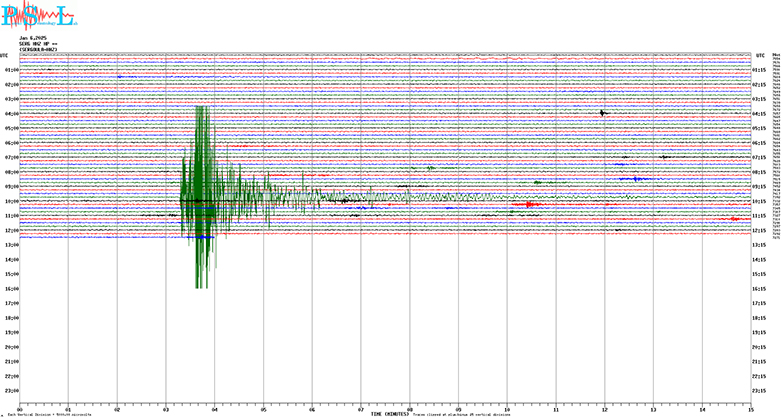Click minute 03 on the bottom time axis
Viewport: 782px width, 420px height.
165,409
